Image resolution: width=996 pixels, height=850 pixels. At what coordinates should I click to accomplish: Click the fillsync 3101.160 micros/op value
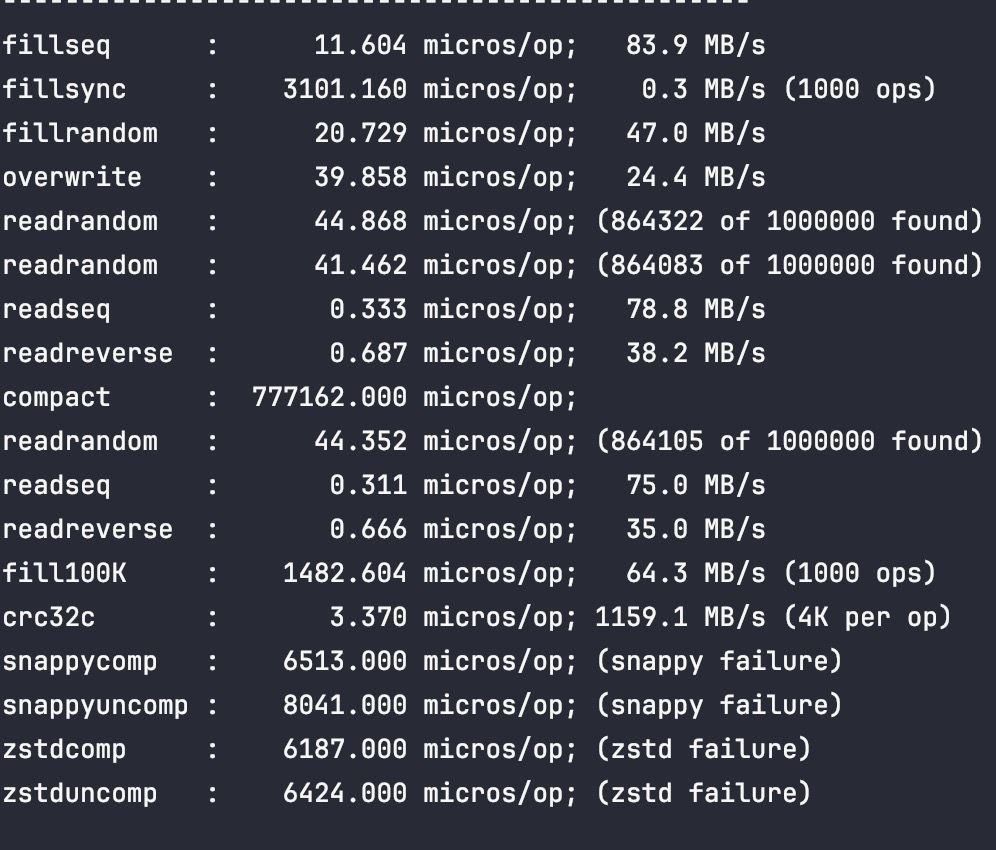tap(429, 90)
